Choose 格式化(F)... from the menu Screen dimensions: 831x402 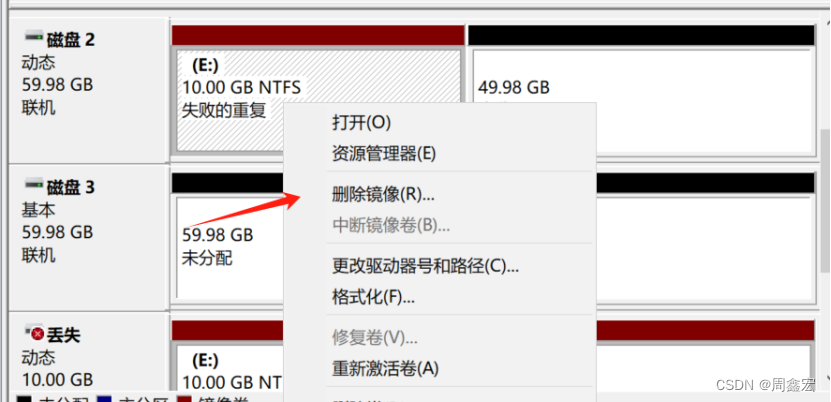pos(373,297)
